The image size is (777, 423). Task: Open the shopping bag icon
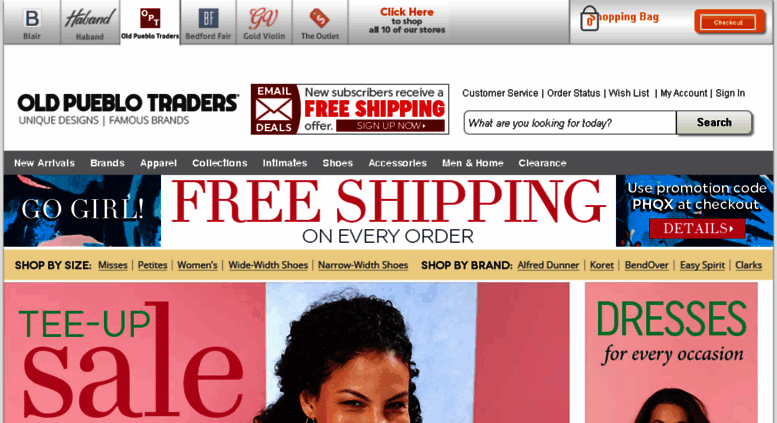coord(589,19)
